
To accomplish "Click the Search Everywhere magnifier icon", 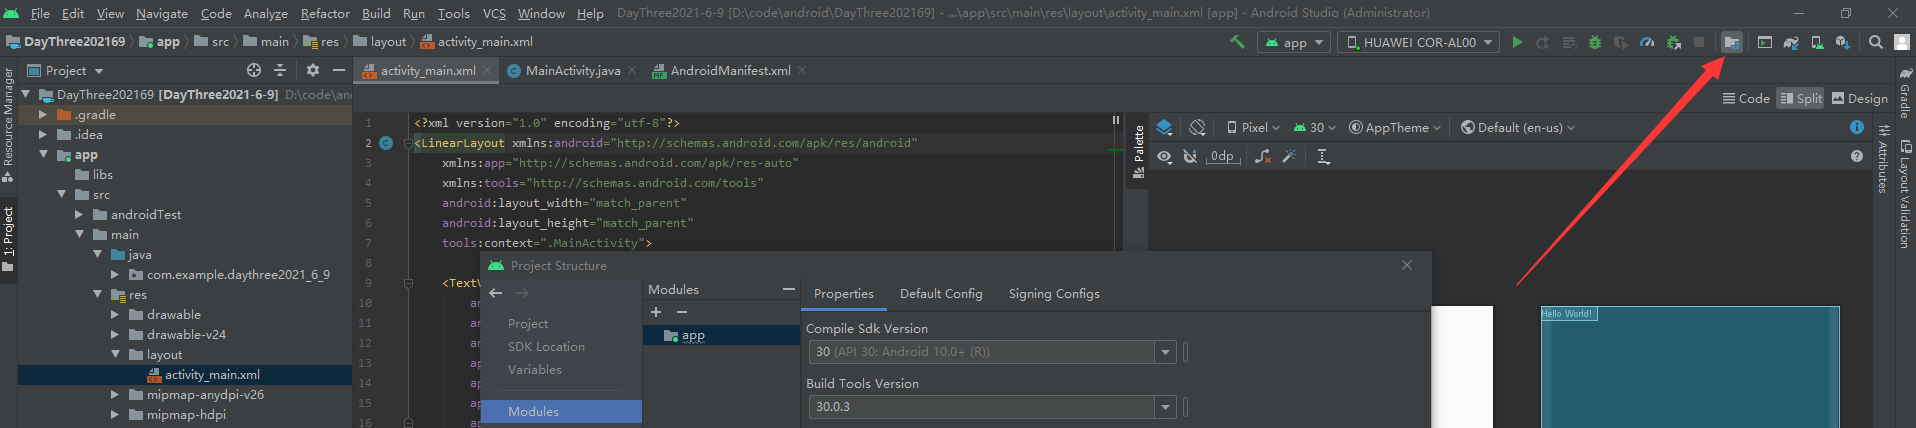I will tap(1876, 42).
